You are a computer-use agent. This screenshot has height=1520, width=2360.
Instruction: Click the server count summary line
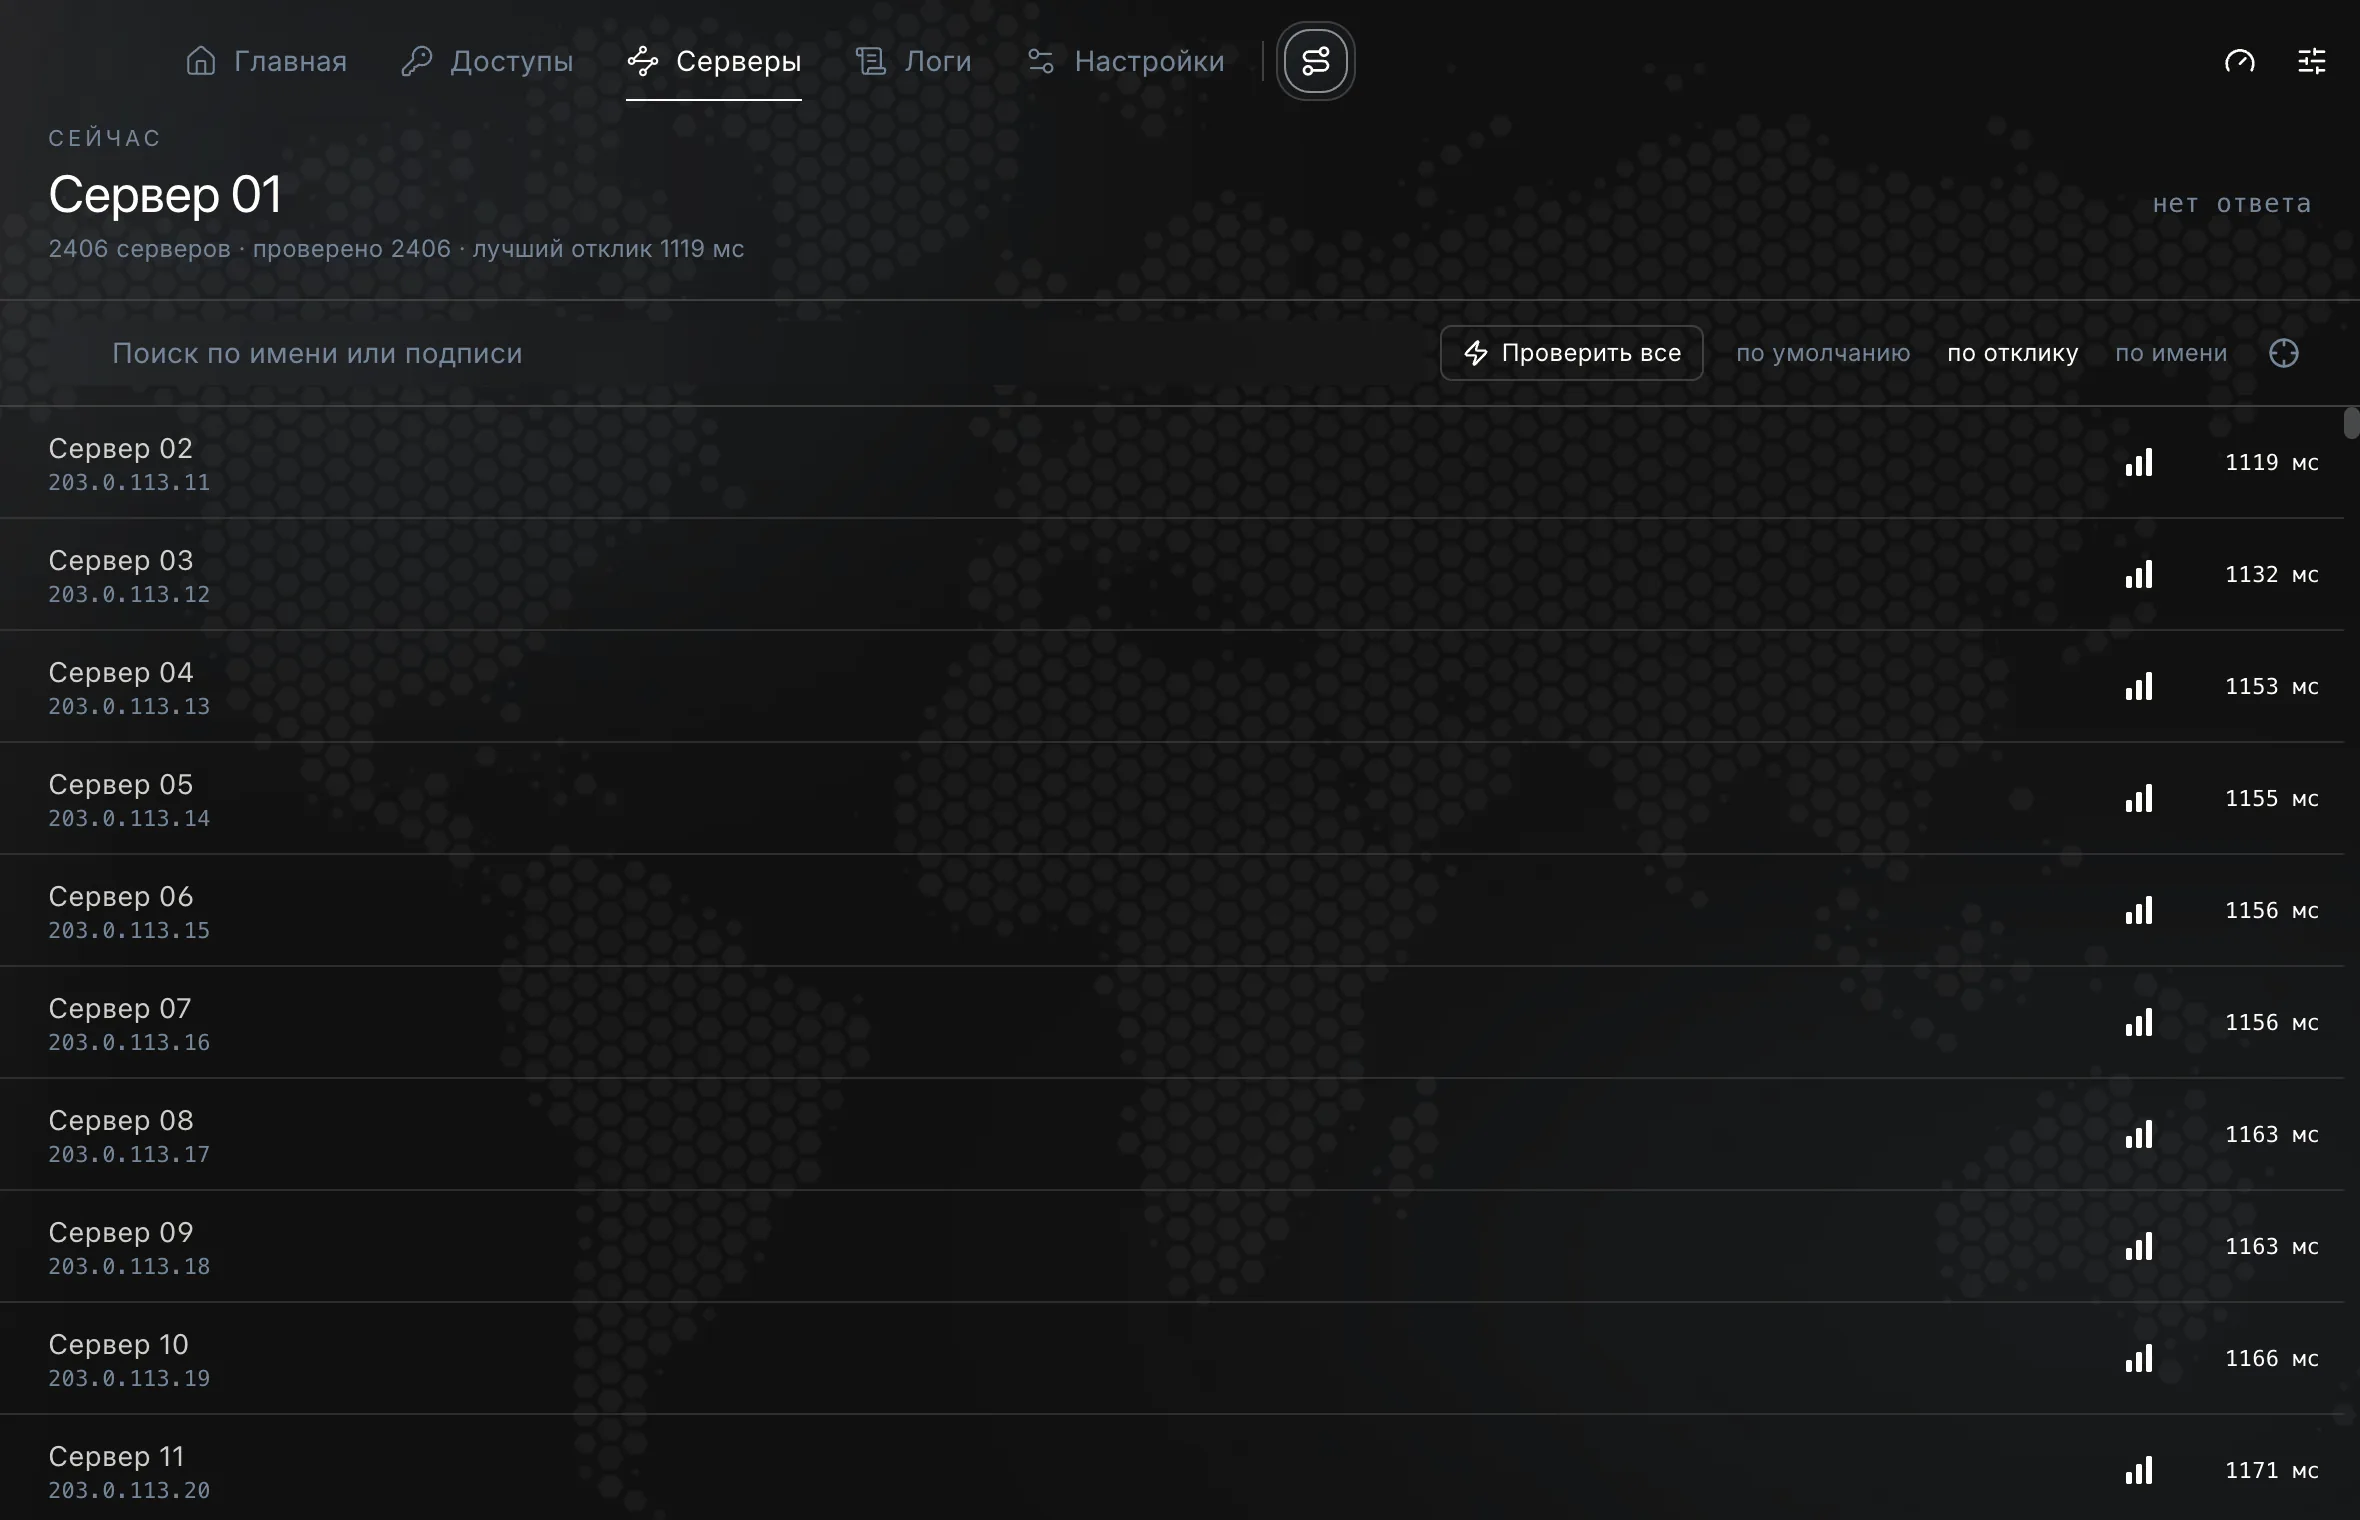[396, 249]
